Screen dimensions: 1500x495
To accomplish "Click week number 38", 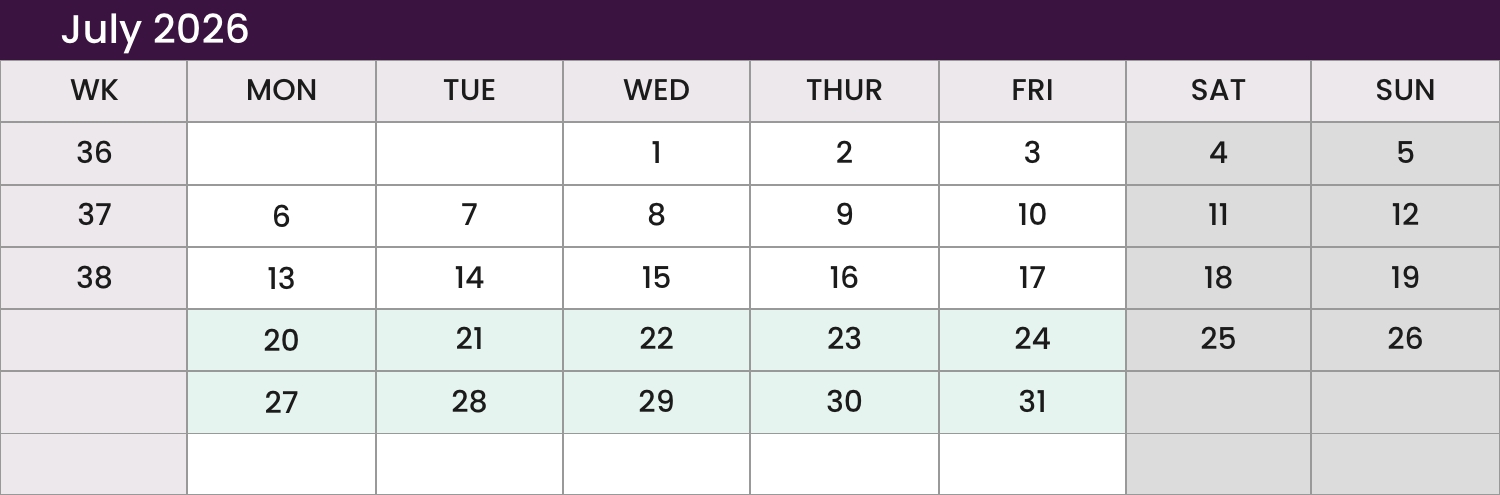I will point(94,278).
